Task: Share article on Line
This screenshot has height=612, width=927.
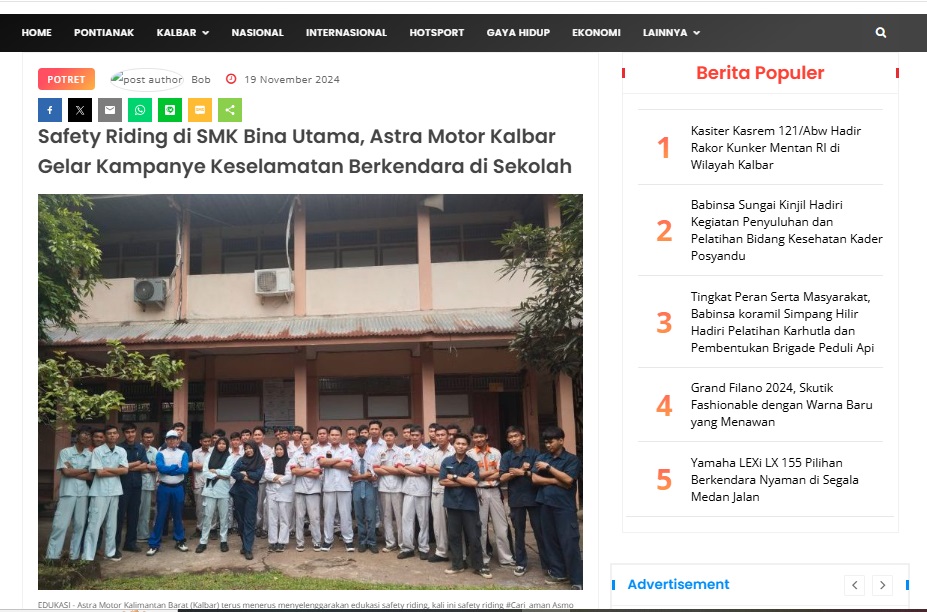Action: (170, 110)
